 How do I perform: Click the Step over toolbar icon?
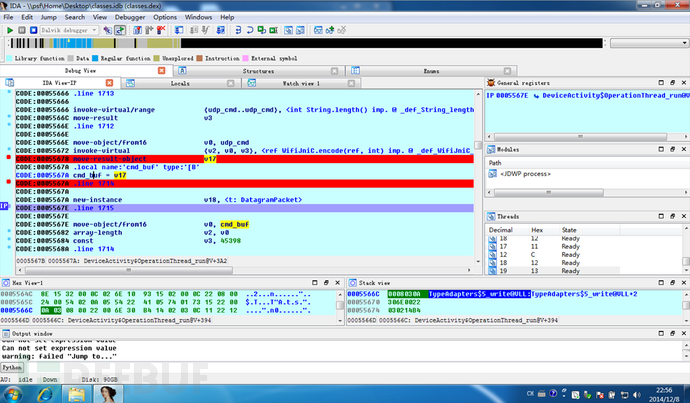(x=250, y=30)
